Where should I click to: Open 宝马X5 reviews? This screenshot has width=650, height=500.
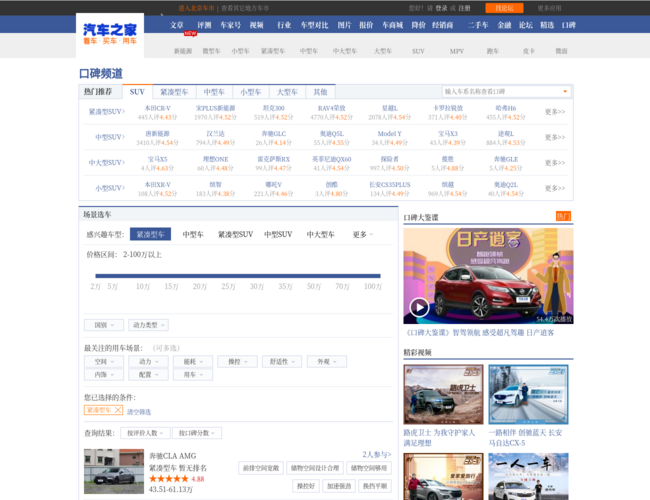158,159
